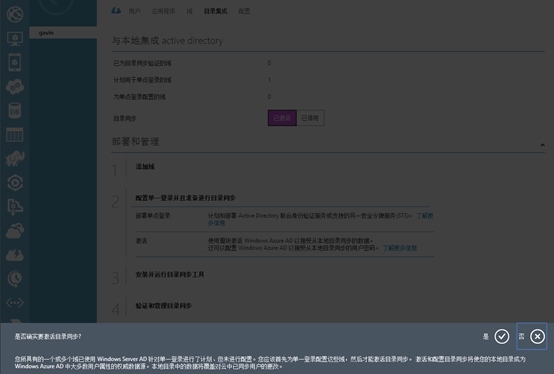Open Storage grid icon in sidebar
The width and height of the screenshot is (554, 374).
pyautogui.click(x=15, y=135)
